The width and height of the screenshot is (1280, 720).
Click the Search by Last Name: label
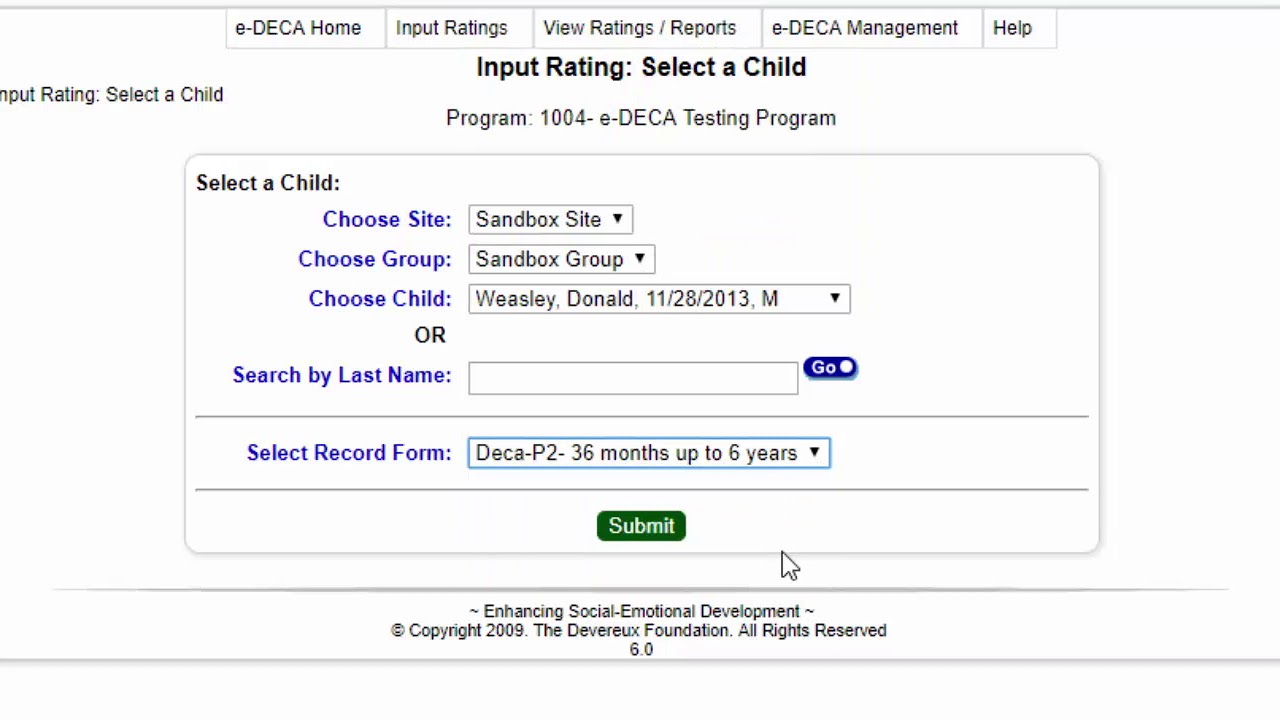[342, 375]
